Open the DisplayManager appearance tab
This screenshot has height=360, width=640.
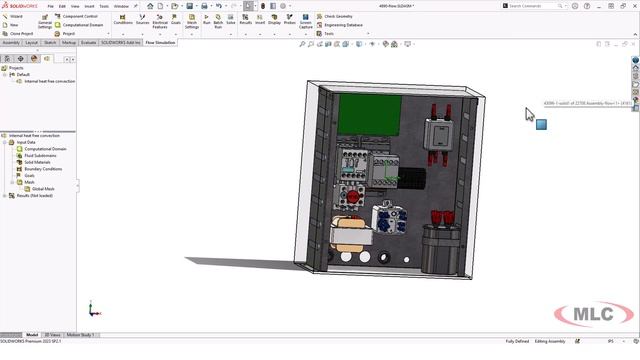pyautogui.click(x=34, y=59)
